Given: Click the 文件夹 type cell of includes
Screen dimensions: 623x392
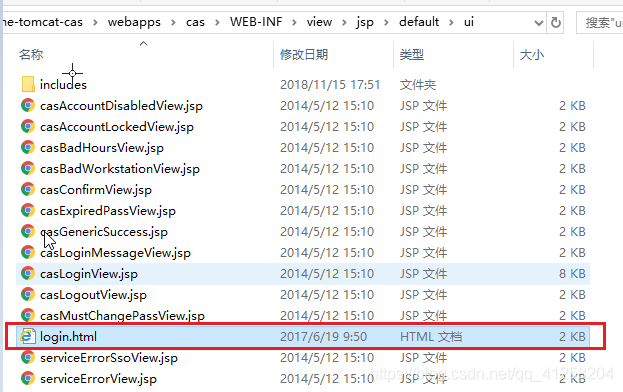Looking at the screenshot, I should [x=418, y=85].
